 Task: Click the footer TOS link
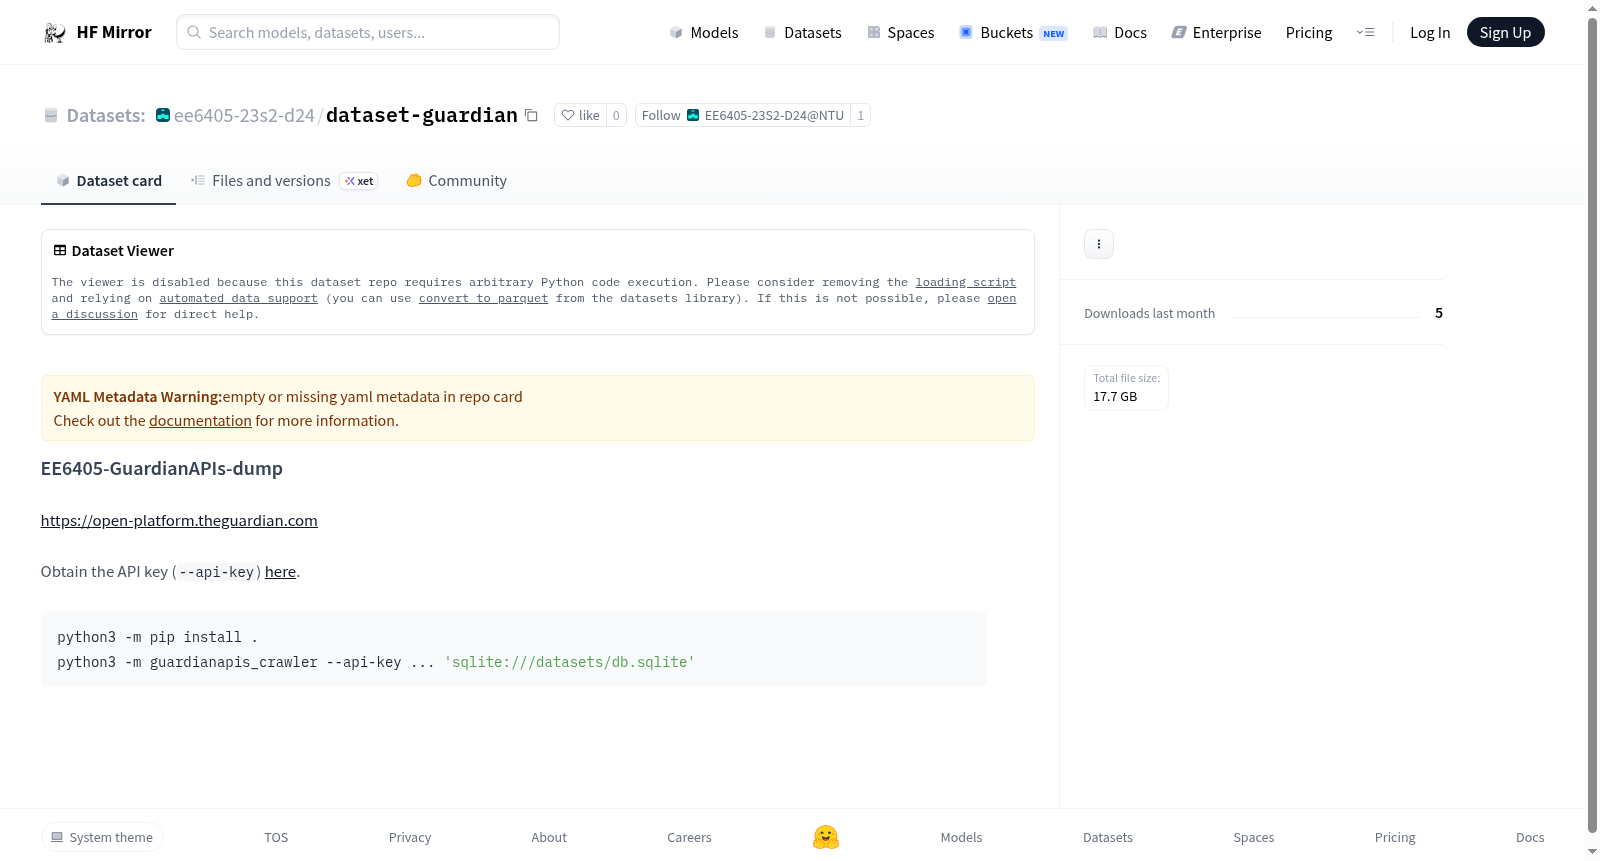(x=276, y=837)
